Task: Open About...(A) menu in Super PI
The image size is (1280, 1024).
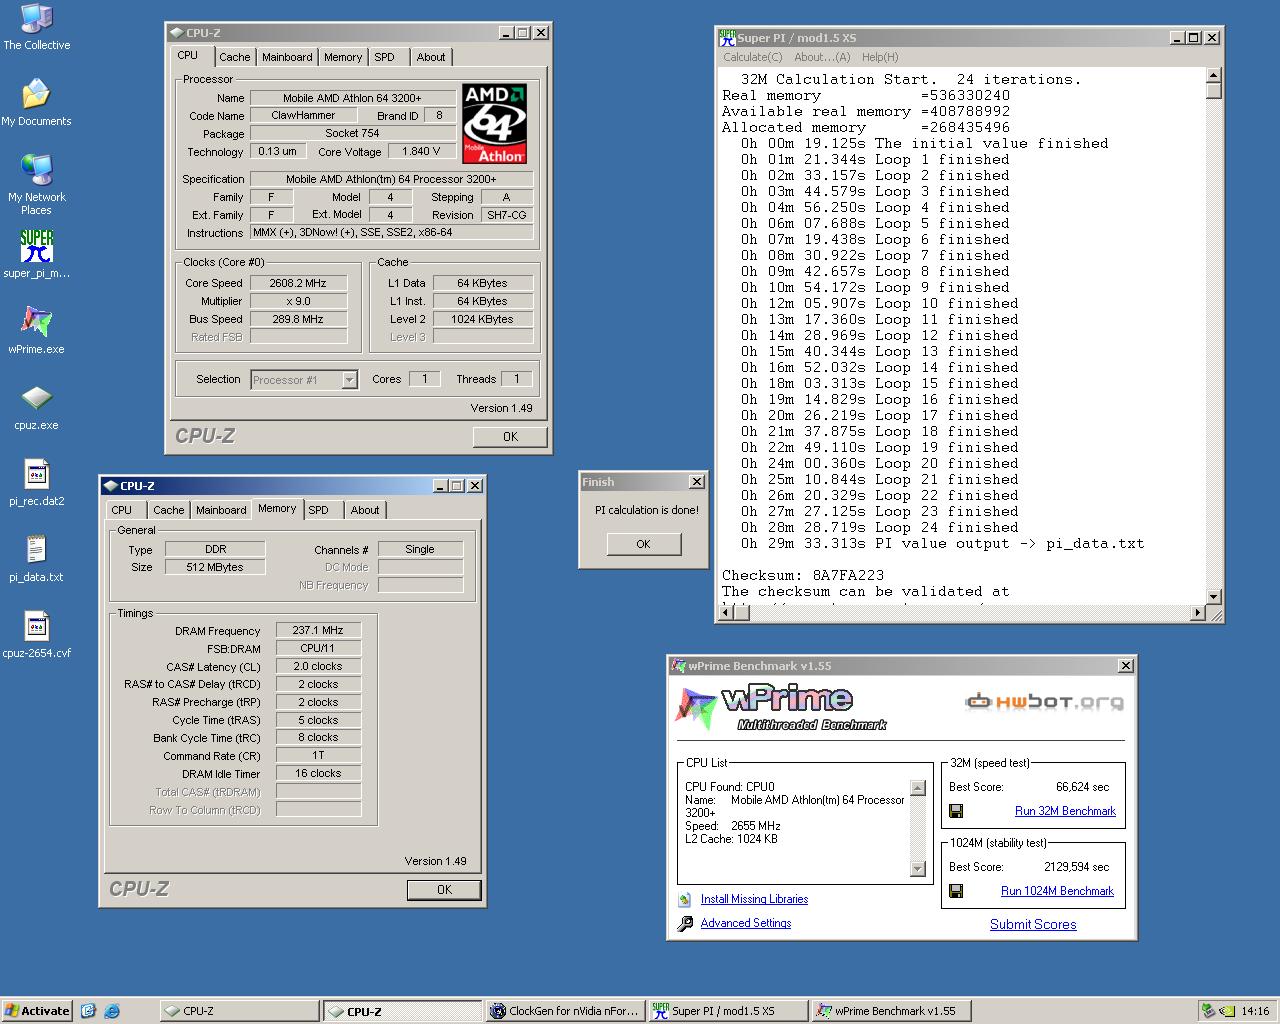Action: (x=822, y=57)
